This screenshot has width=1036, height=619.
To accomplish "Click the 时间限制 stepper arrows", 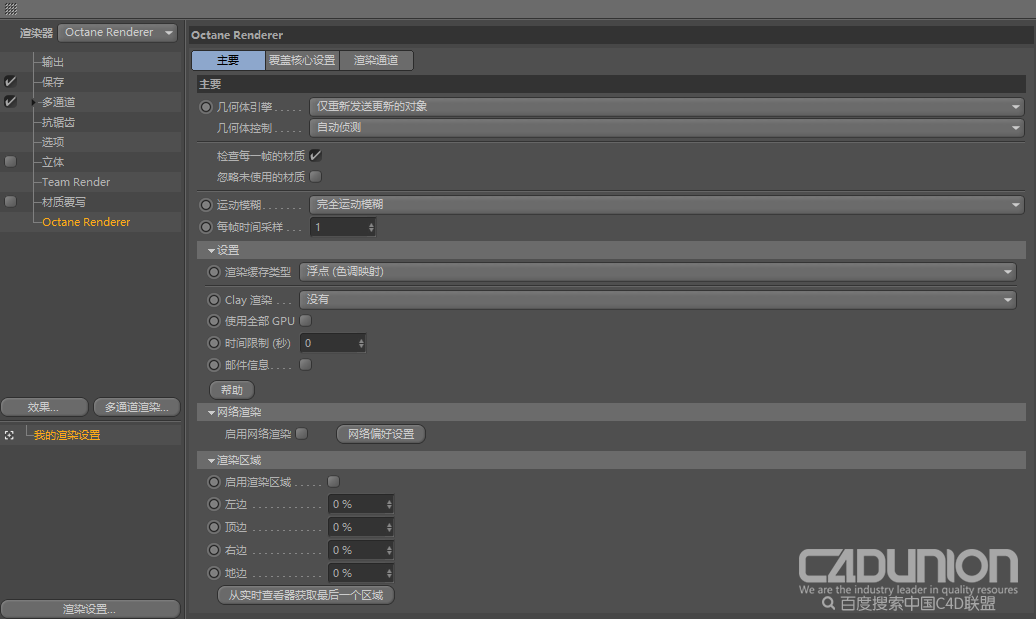I will click(361, 343).
